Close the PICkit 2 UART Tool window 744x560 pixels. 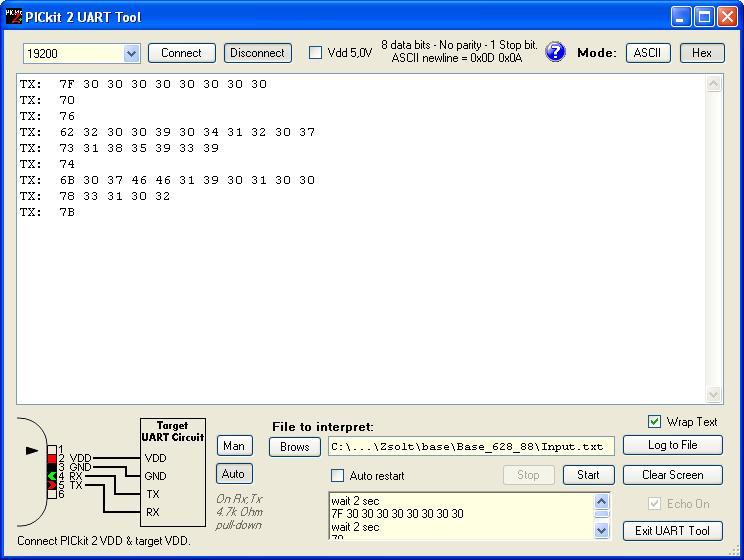click(727, 17)
